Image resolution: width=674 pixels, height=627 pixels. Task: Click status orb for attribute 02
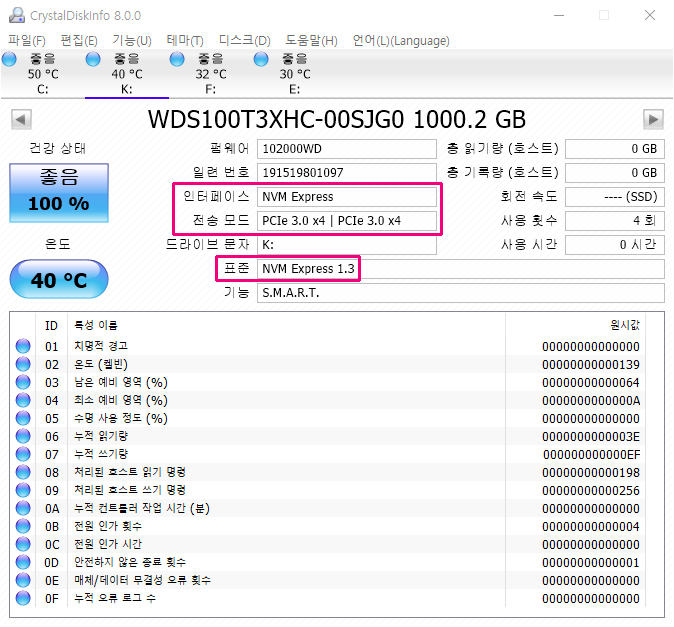coord(23,364)
